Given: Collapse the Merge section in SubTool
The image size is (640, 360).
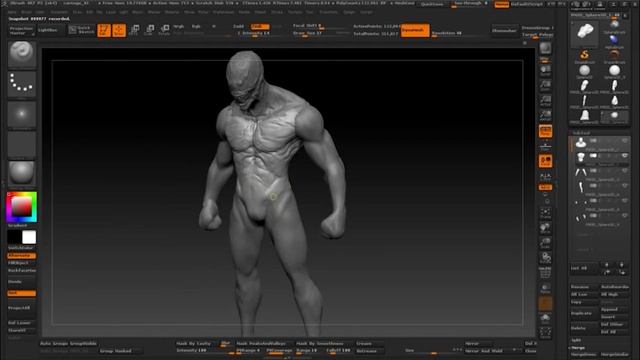Looking at the screenshot, I should point(578,347).
